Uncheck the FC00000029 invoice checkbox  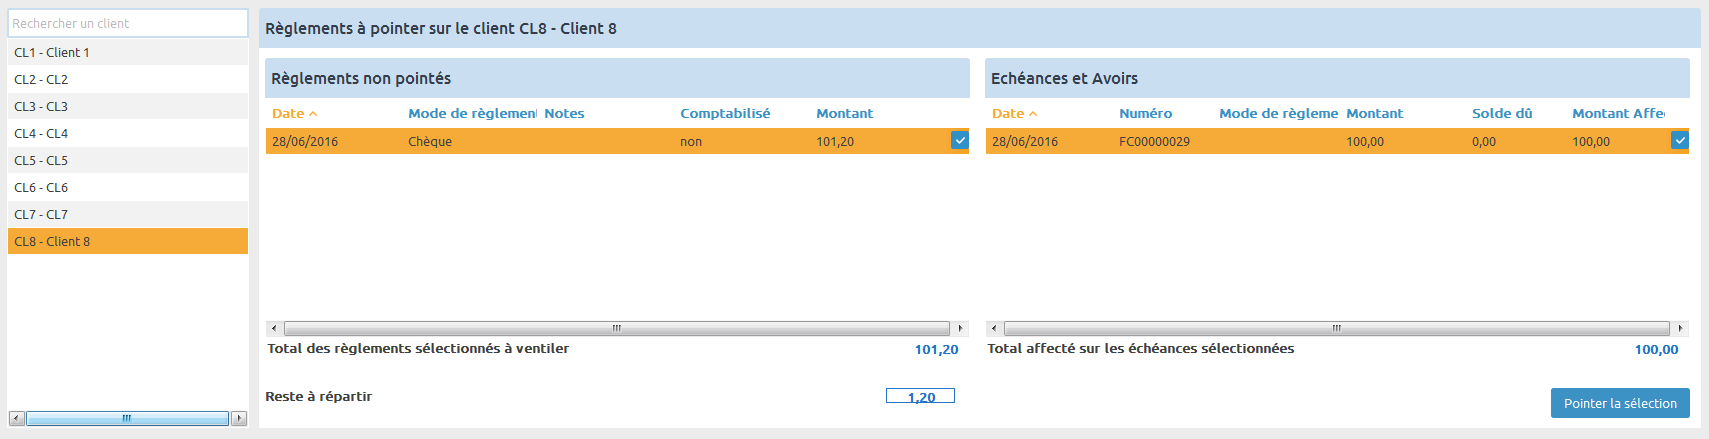coord(1679,141)
